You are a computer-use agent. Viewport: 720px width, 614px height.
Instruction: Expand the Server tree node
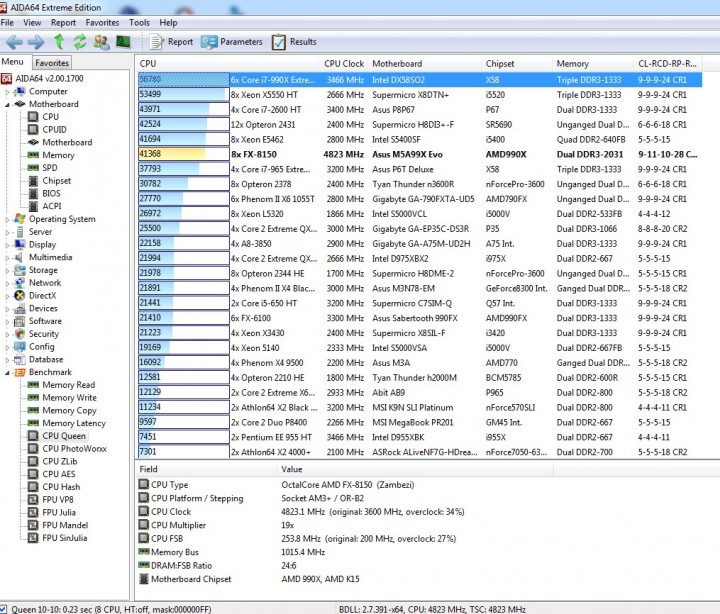[7, 232]
